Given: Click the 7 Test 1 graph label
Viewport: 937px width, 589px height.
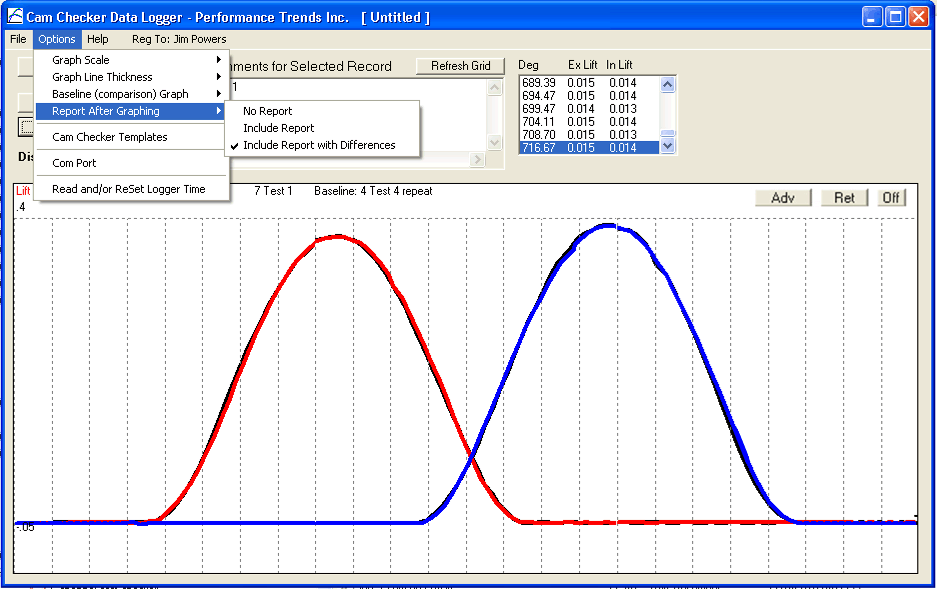Looking at the screenshot, I should click(273, 191).
